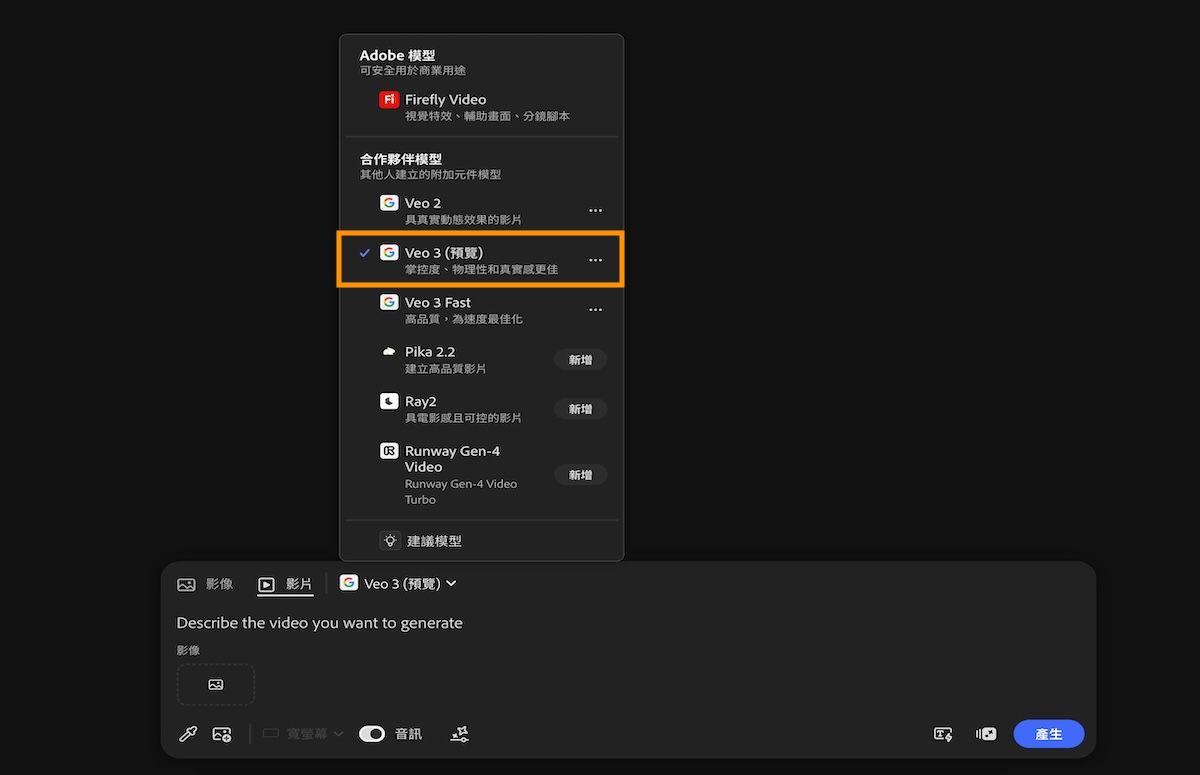Click the 合作夥伴模型 section heading
The width and height of the screenshot is (1200, 775).
click(401, 159)
